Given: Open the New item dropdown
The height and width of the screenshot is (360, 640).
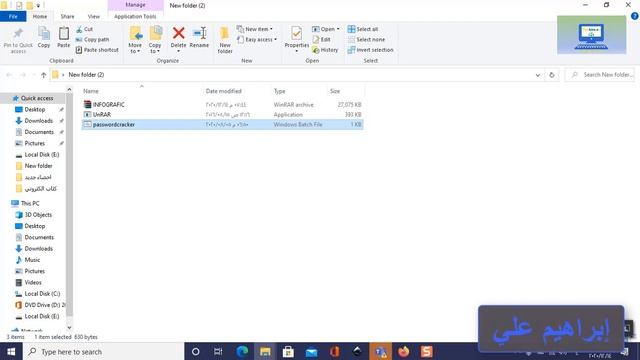Looking at the screenshot, I should point(254,29).
